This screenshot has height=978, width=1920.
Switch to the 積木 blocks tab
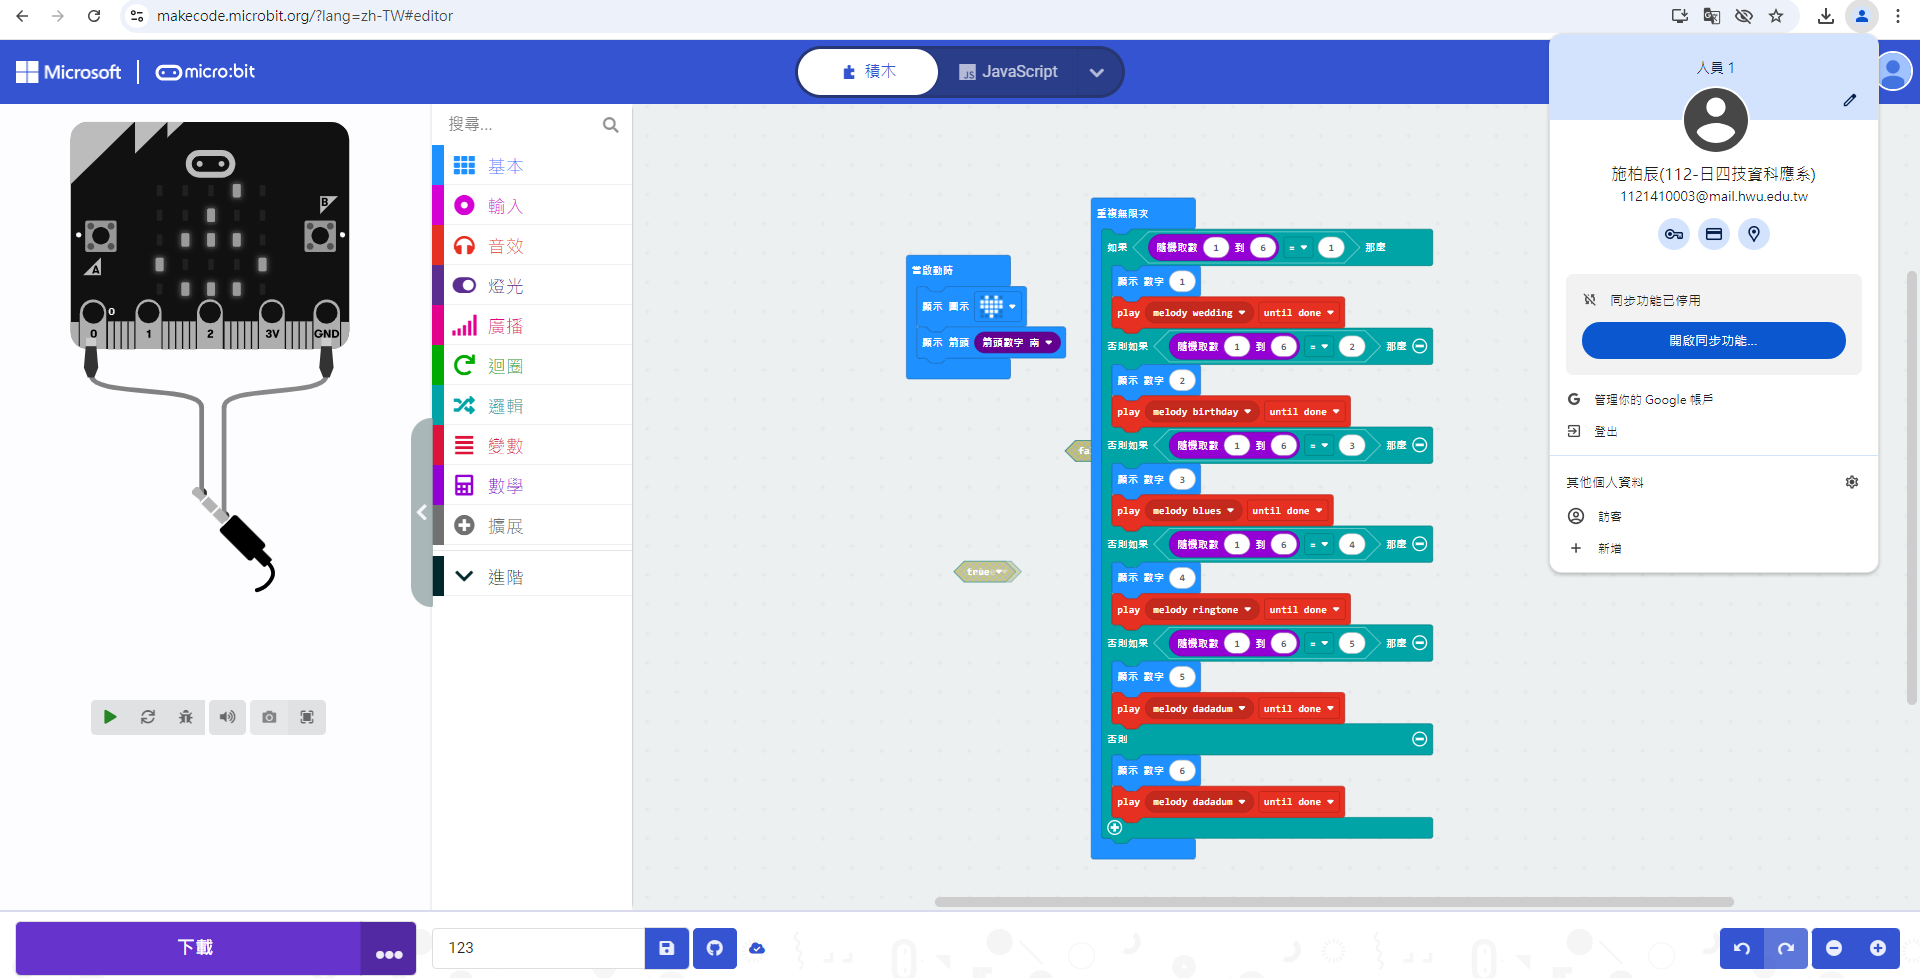pos(868,72)
